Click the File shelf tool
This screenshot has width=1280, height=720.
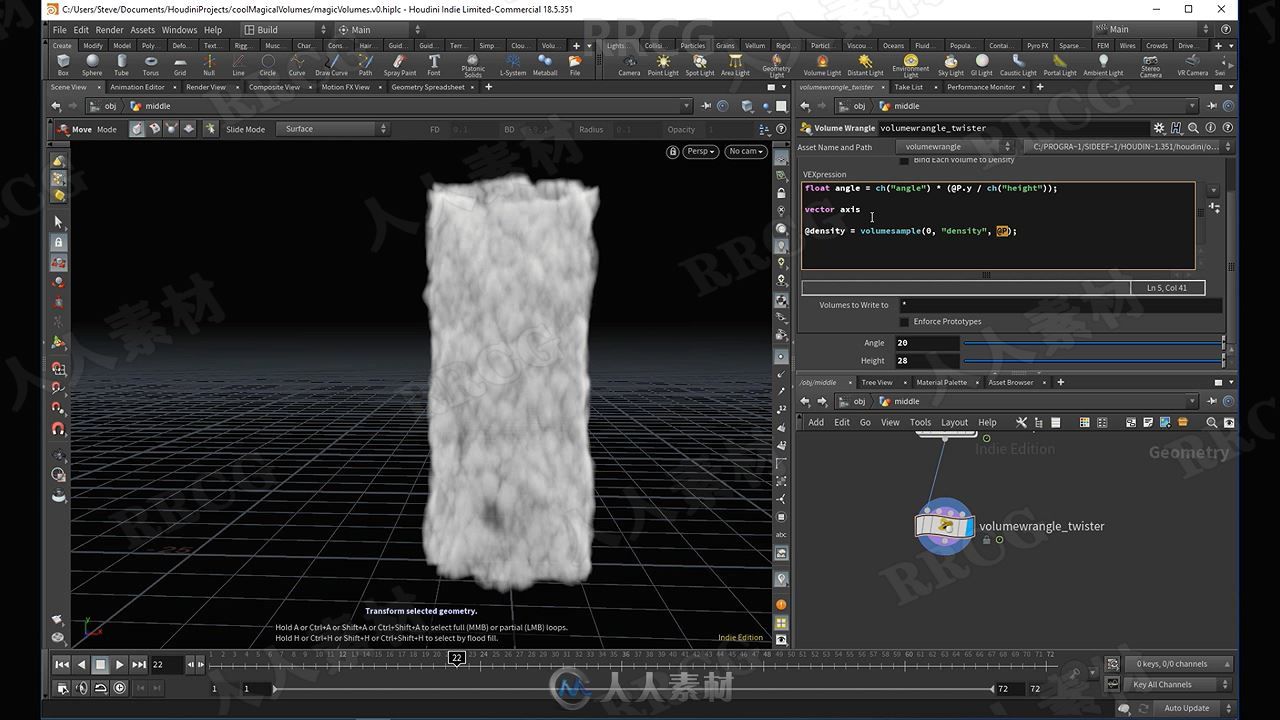tap(575, 65)
